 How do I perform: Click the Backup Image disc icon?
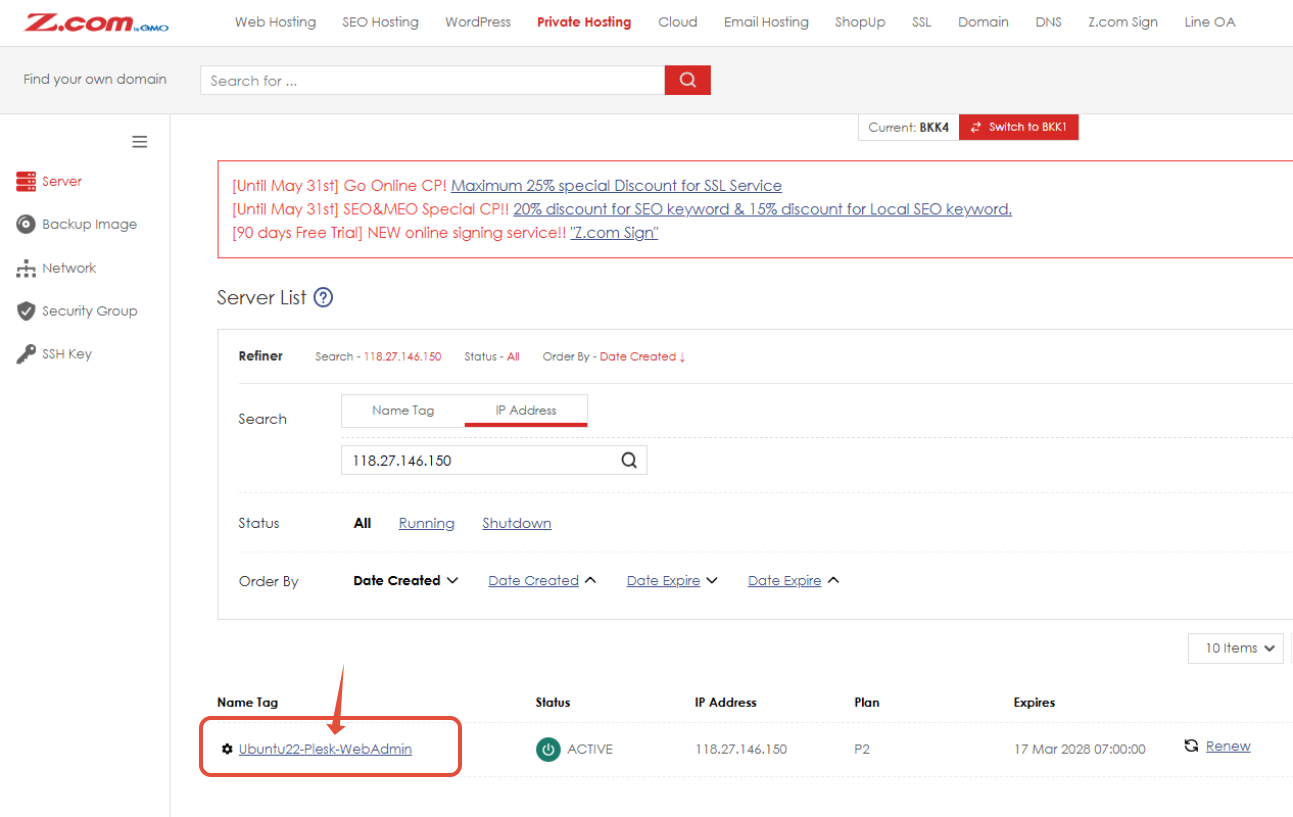point(26,225)
